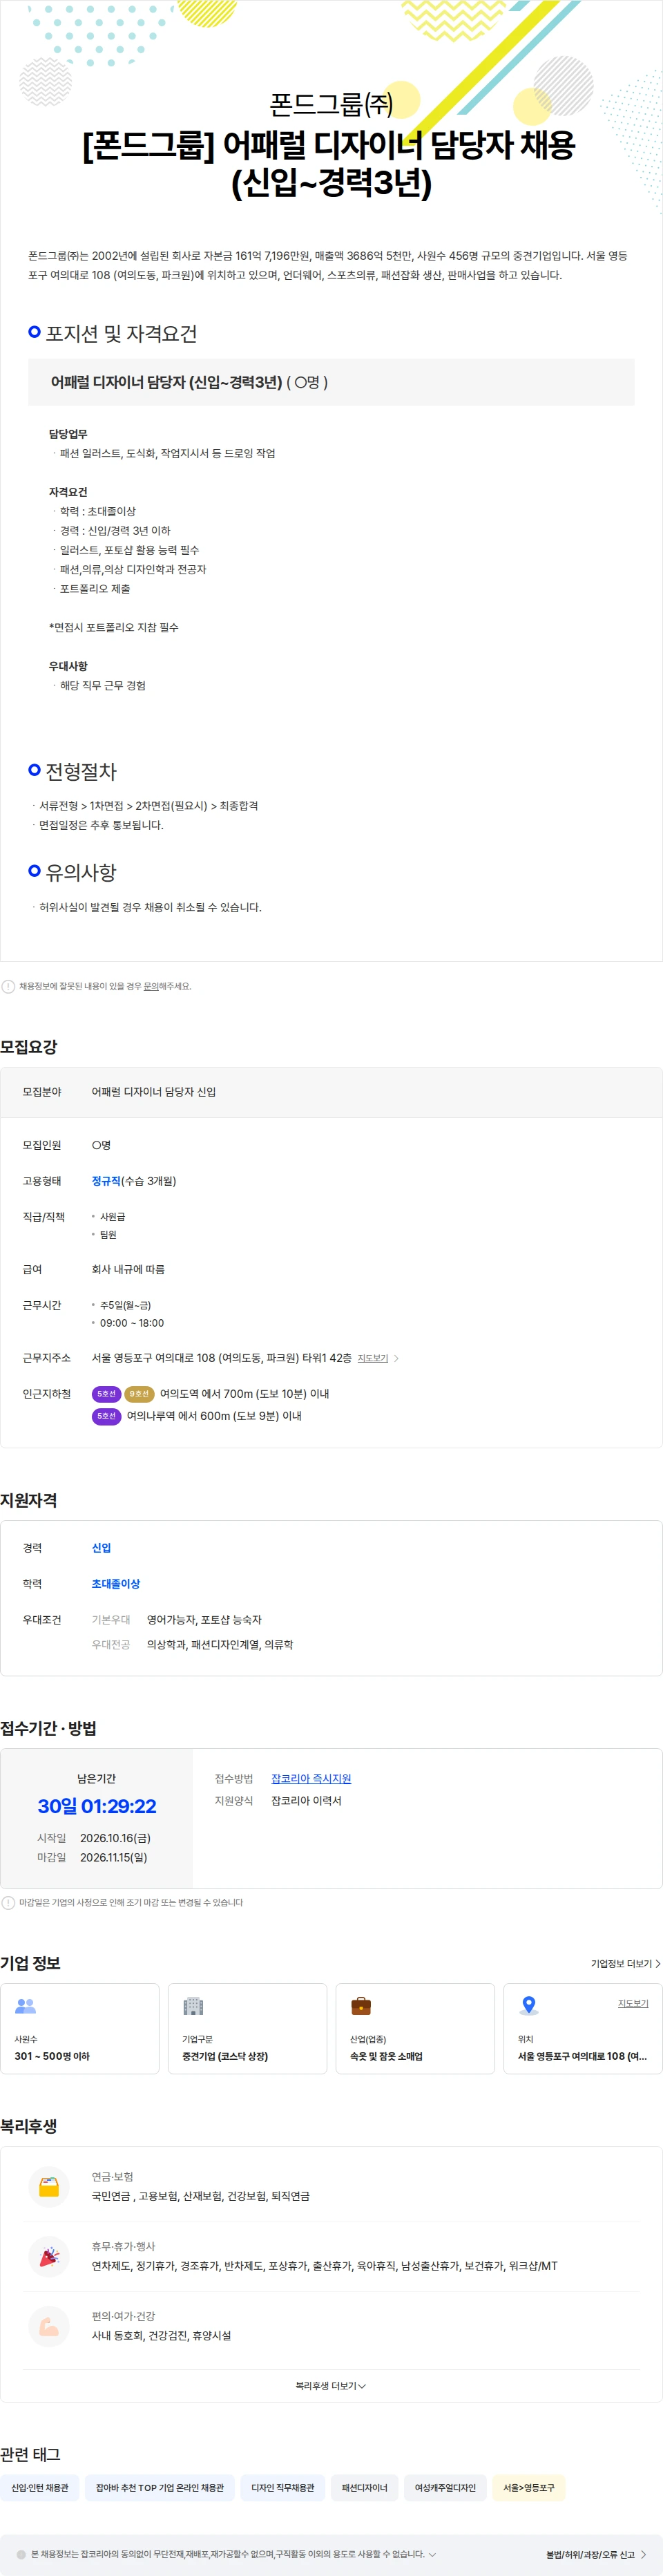Click the 의상학과, 패션디자인계열, 의류학 majors text
Image resolution: width=663 pixels, height=2576 pixels.
220,1645
